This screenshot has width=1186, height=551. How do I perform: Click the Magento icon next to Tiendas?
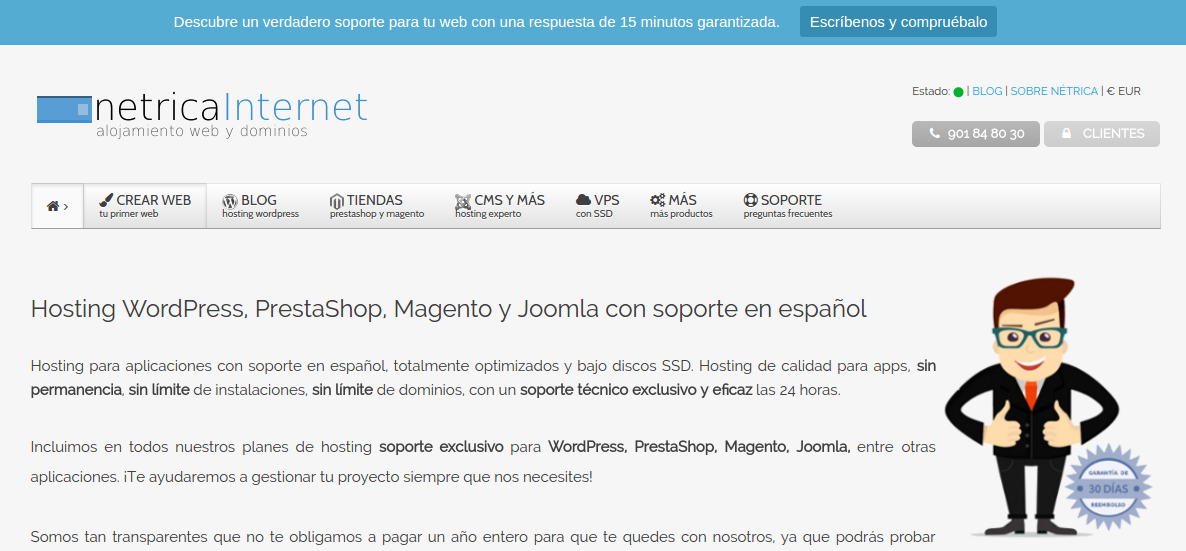[x=337, y=200]
